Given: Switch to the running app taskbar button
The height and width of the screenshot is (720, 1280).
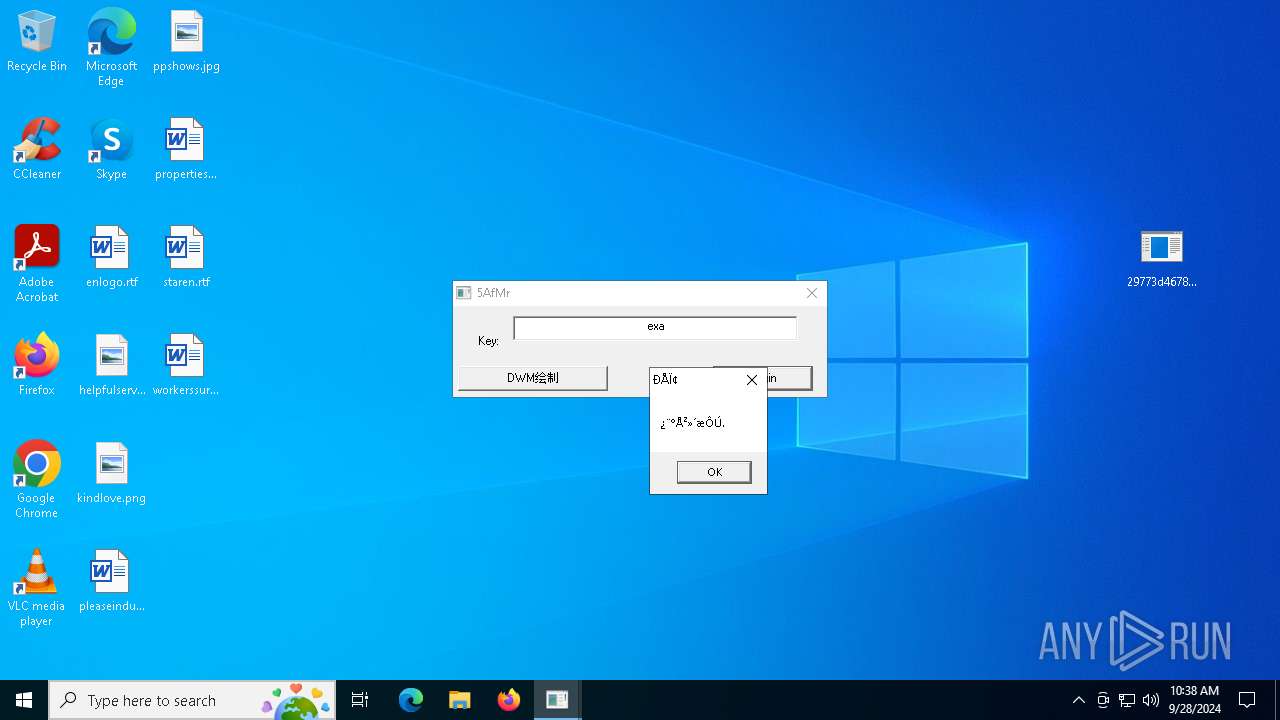Looking at the screenshot, I should (x=557, y=700).
